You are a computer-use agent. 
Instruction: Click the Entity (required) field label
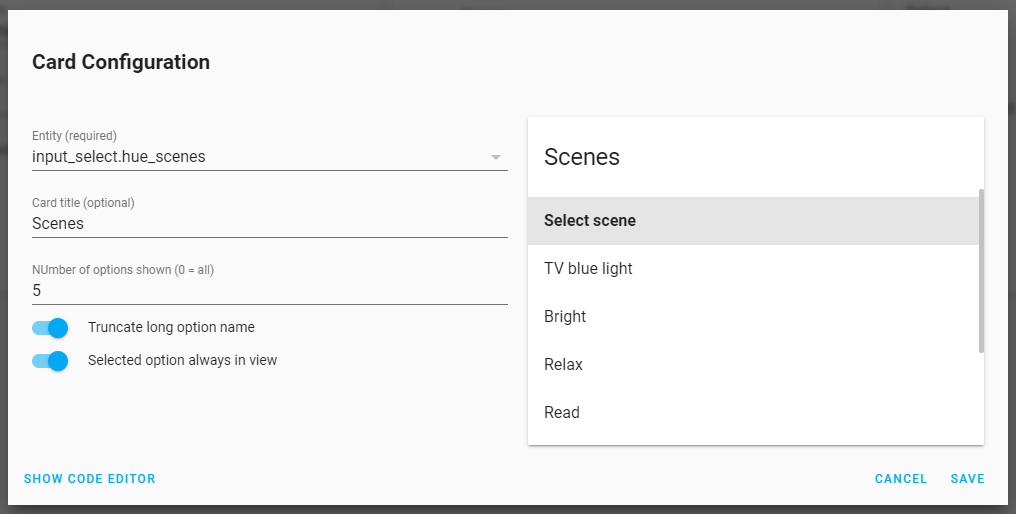(74, 136)
